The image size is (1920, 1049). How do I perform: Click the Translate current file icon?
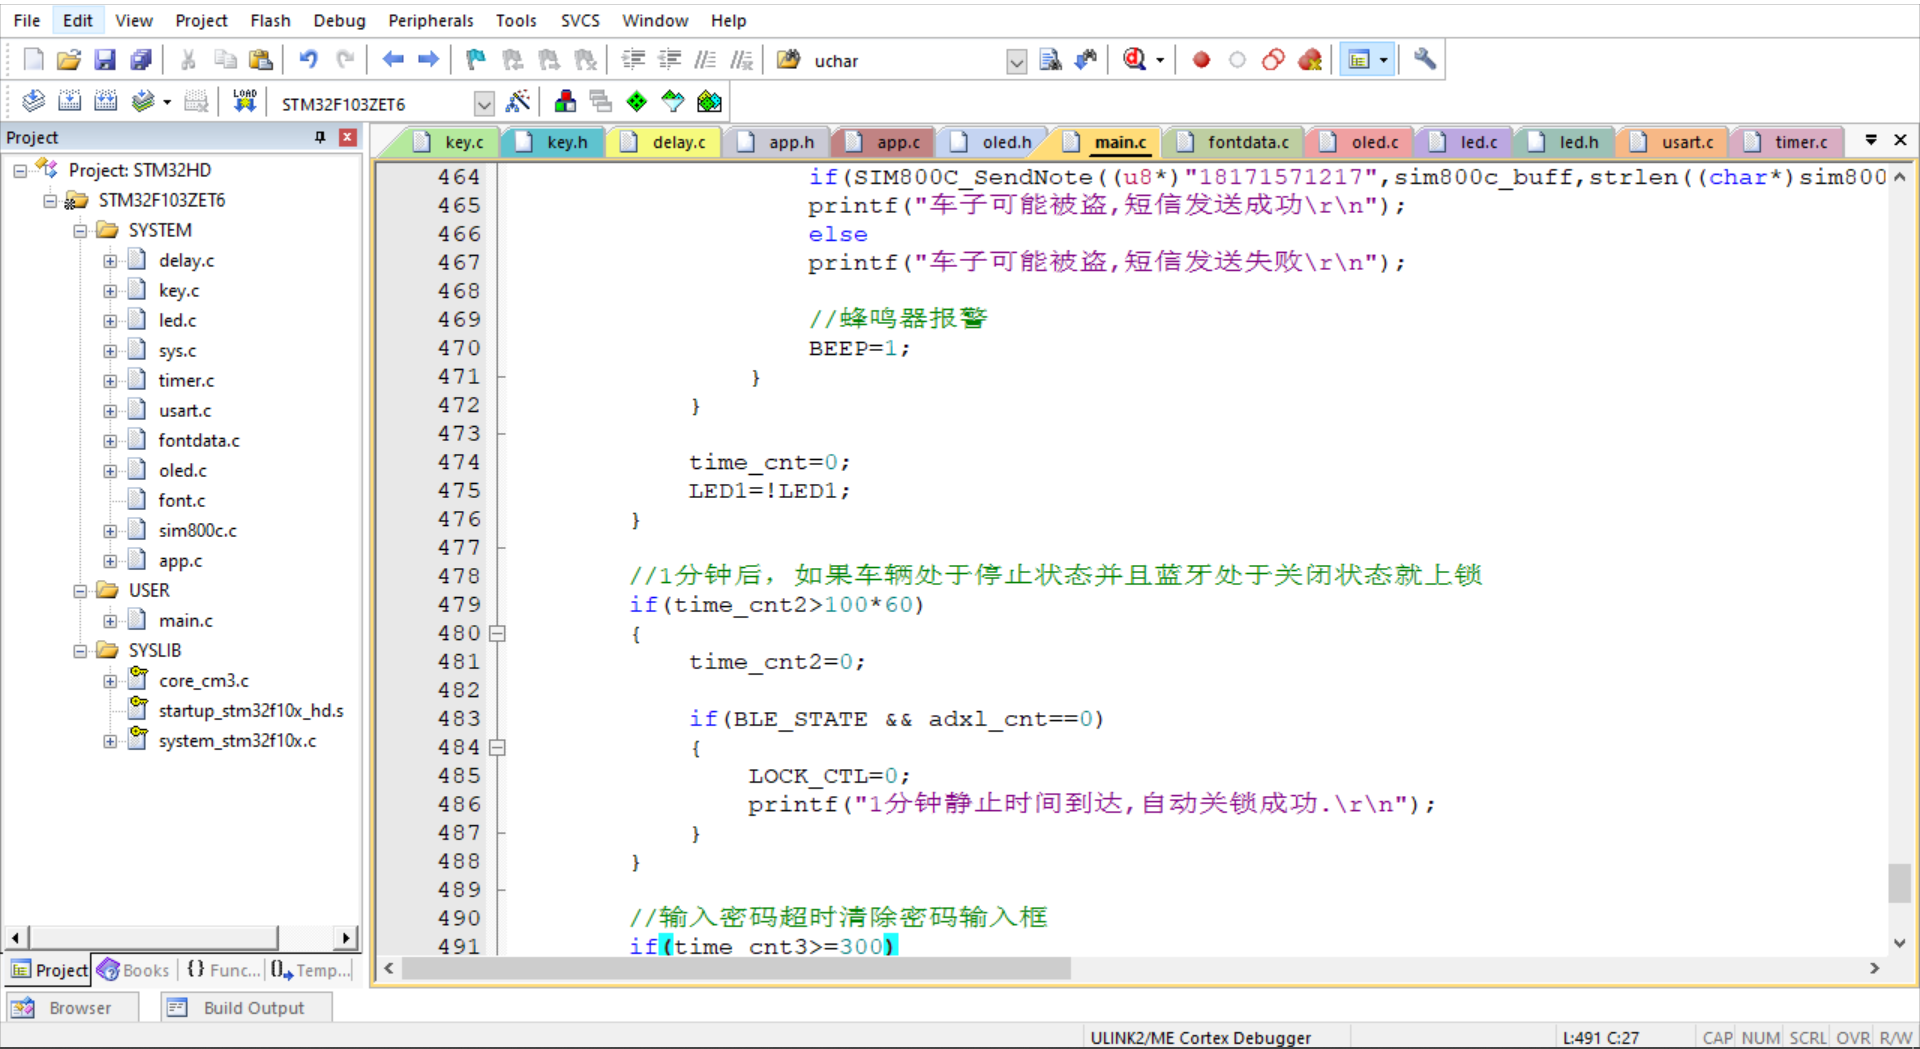tap(33, 101)
